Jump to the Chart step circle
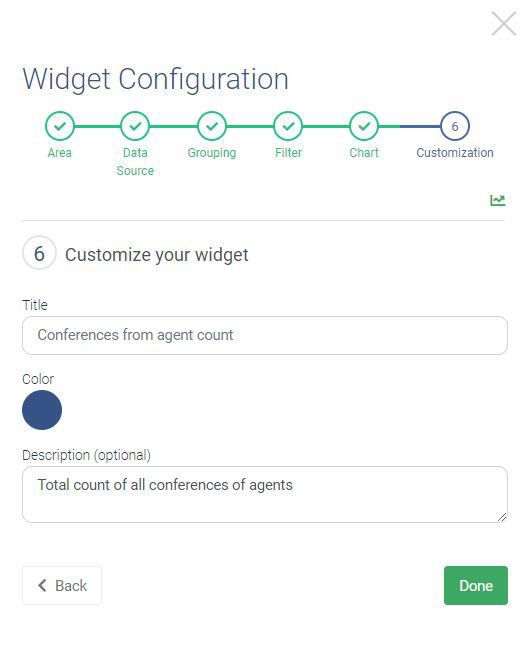This screenshot has height=661, width=522. click(x=364, y=126)
